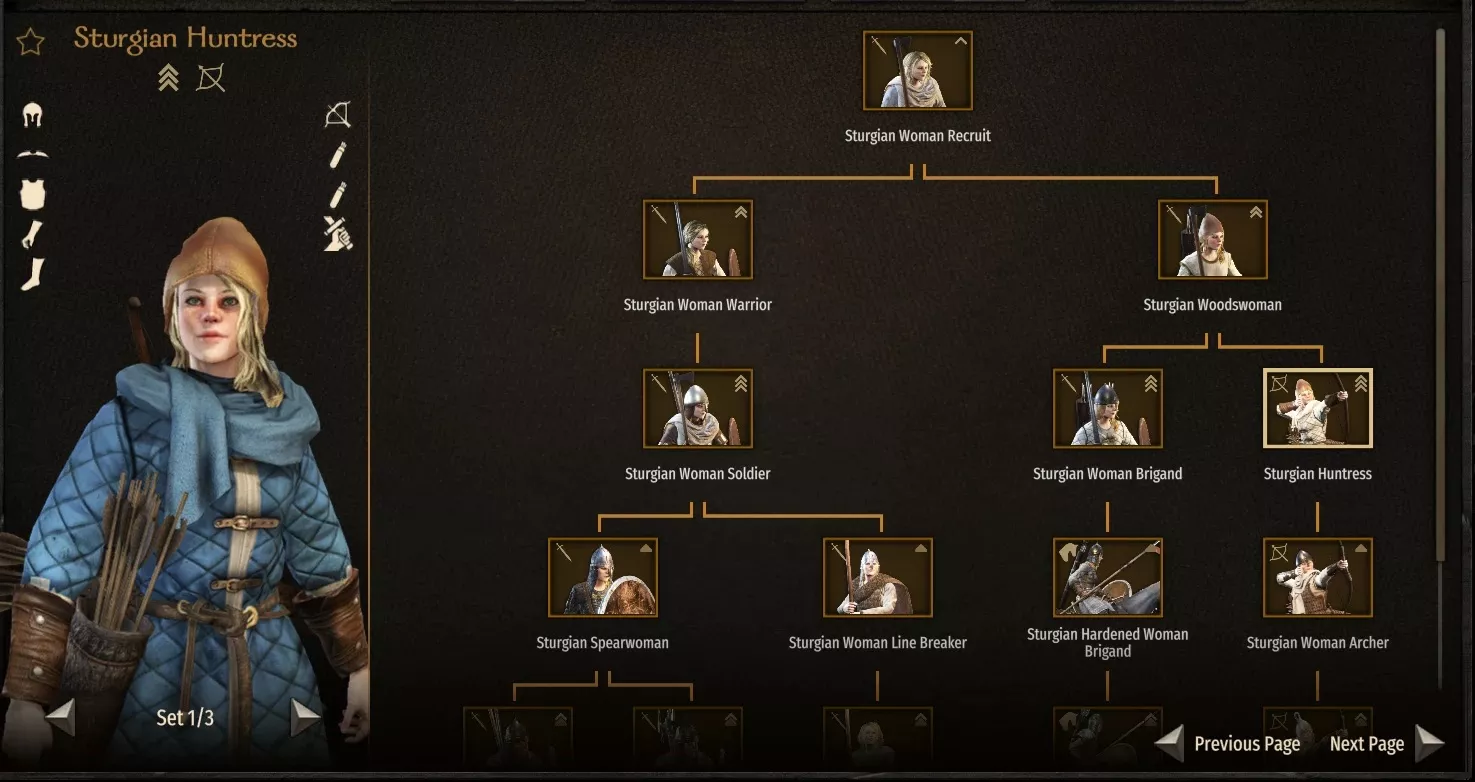Show next equipment set with right arrow

click(306, 717)
